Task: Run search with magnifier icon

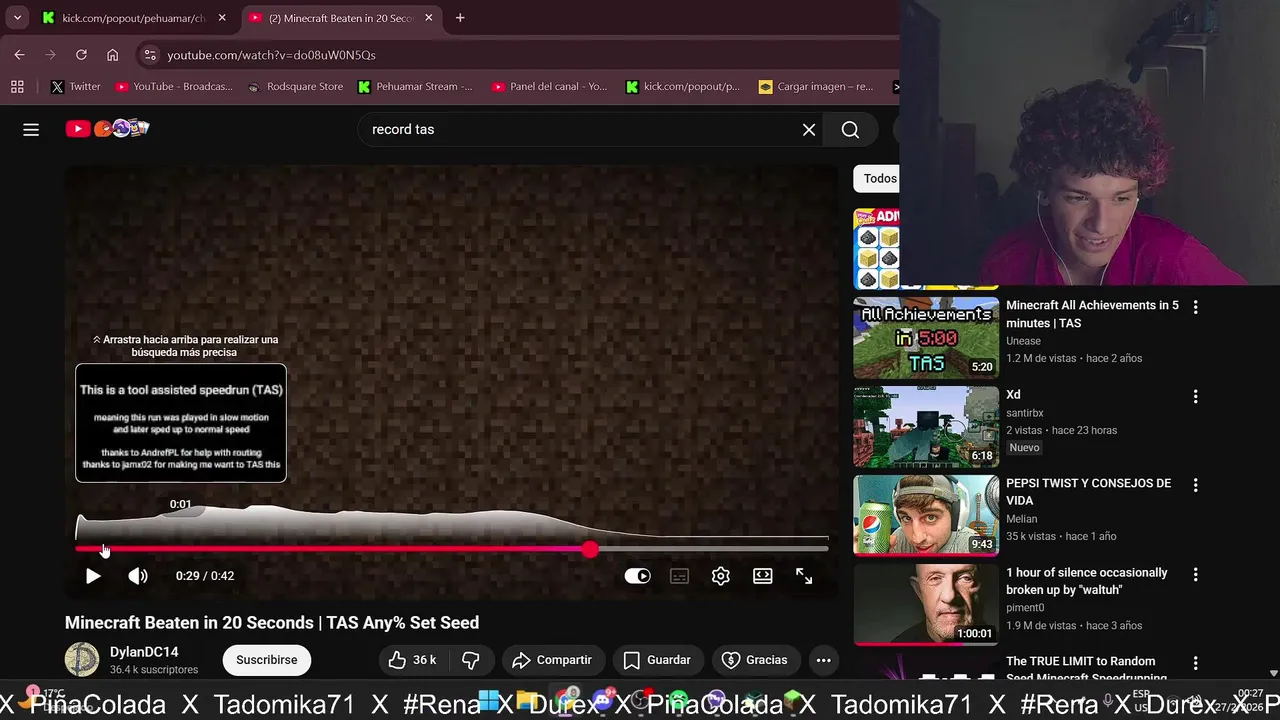Action: [x=850, y=129]
